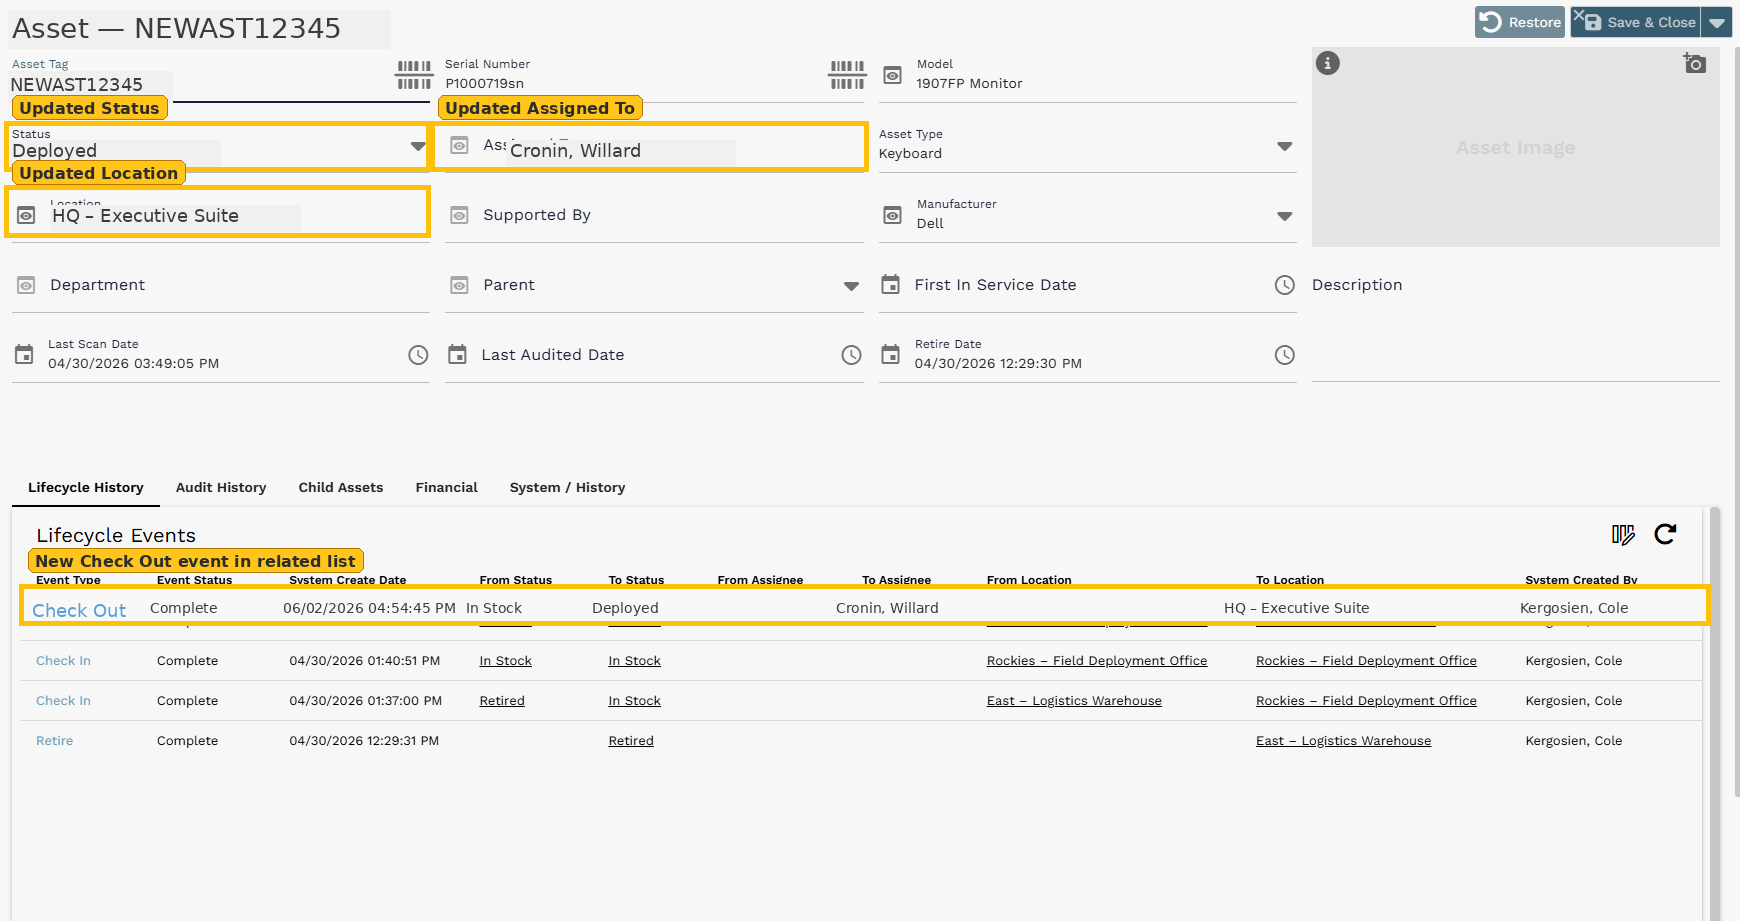Open the 01:40:51 PM Check In event
The width and height of the screenshot is (1740, 921).
click(63, 661)
